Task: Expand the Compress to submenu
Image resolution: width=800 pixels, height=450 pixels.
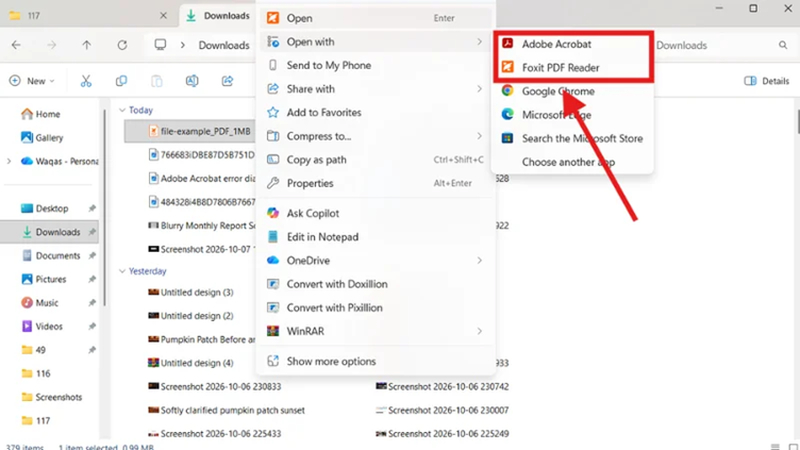Action: [376, 136]
